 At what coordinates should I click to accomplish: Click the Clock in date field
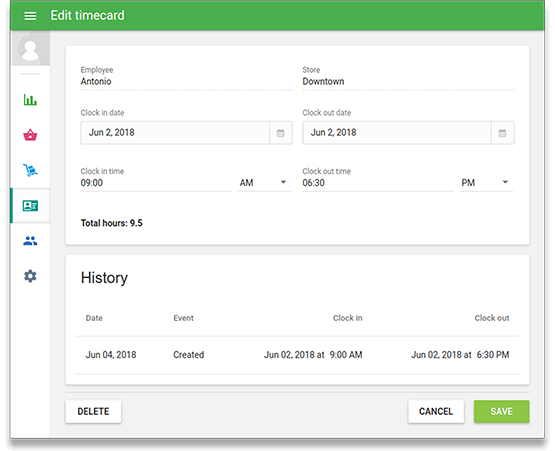(175, 133)
